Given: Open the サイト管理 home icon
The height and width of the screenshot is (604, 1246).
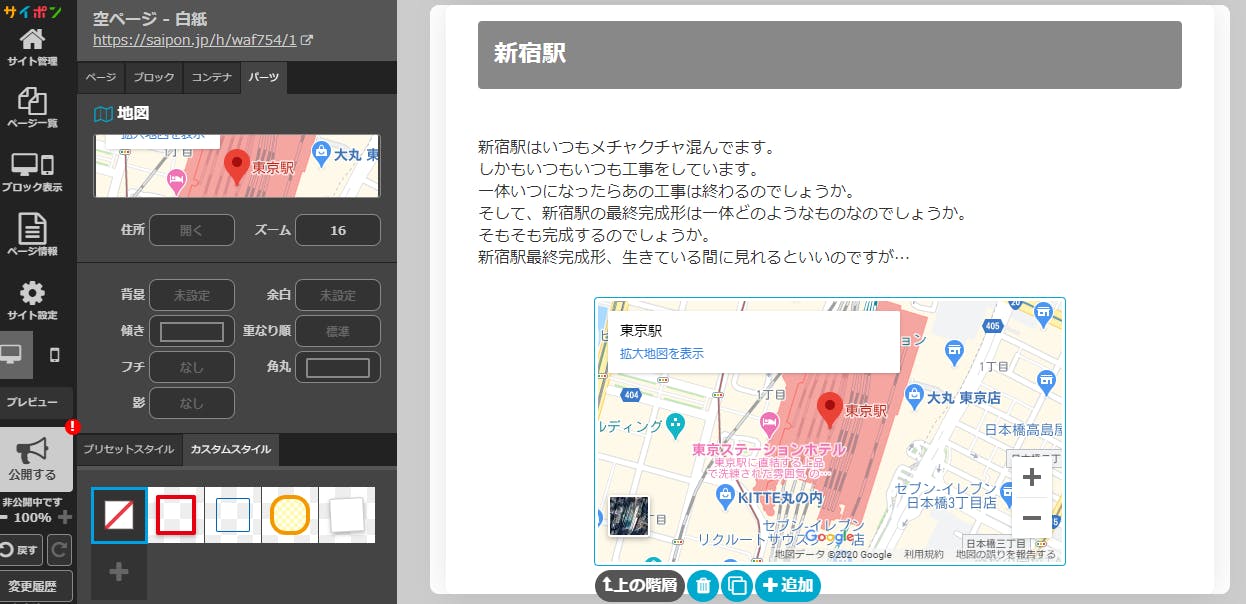Looking at the screenshot, I should coord(32,47).
